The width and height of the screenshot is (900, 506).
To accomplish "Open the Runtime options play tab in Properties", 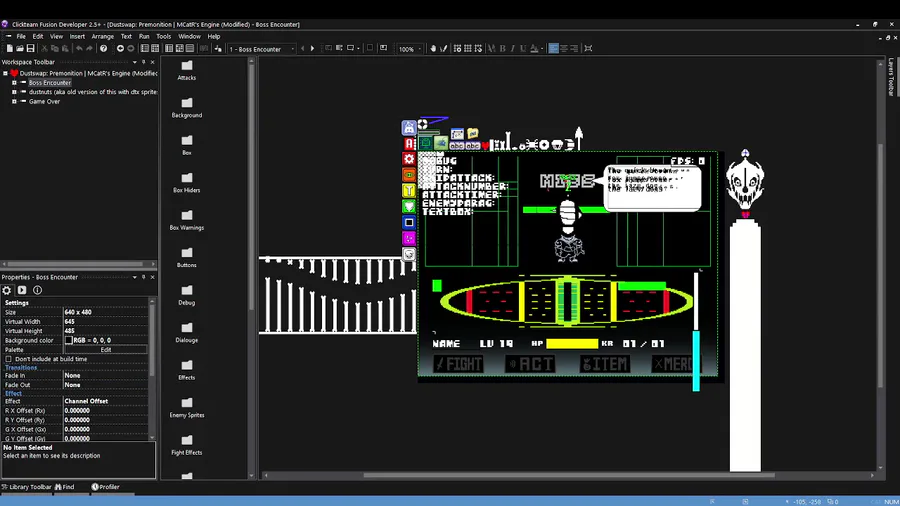I will tap(22, 290).
